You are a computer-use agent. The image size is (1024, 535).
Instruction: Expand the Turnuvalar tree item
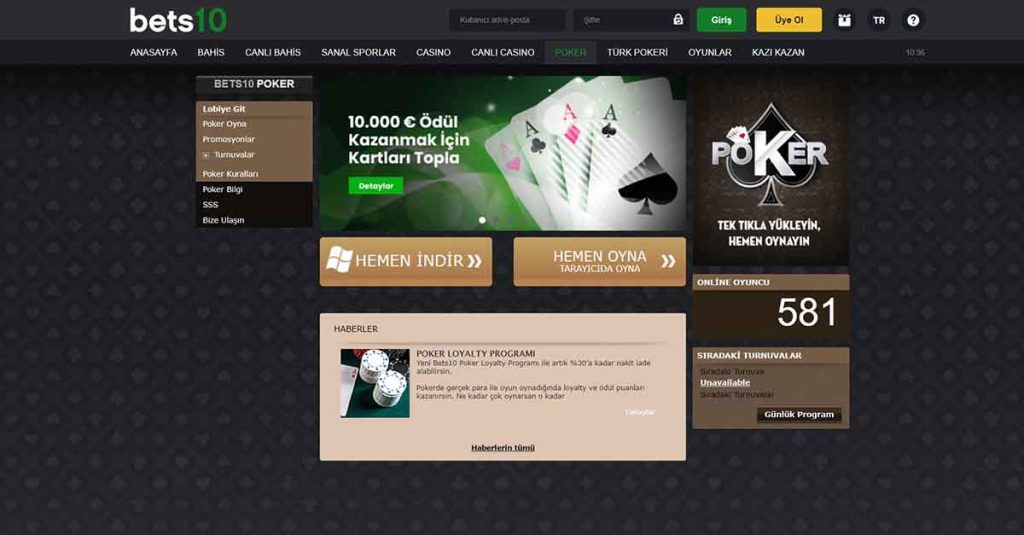click(206, 155)
